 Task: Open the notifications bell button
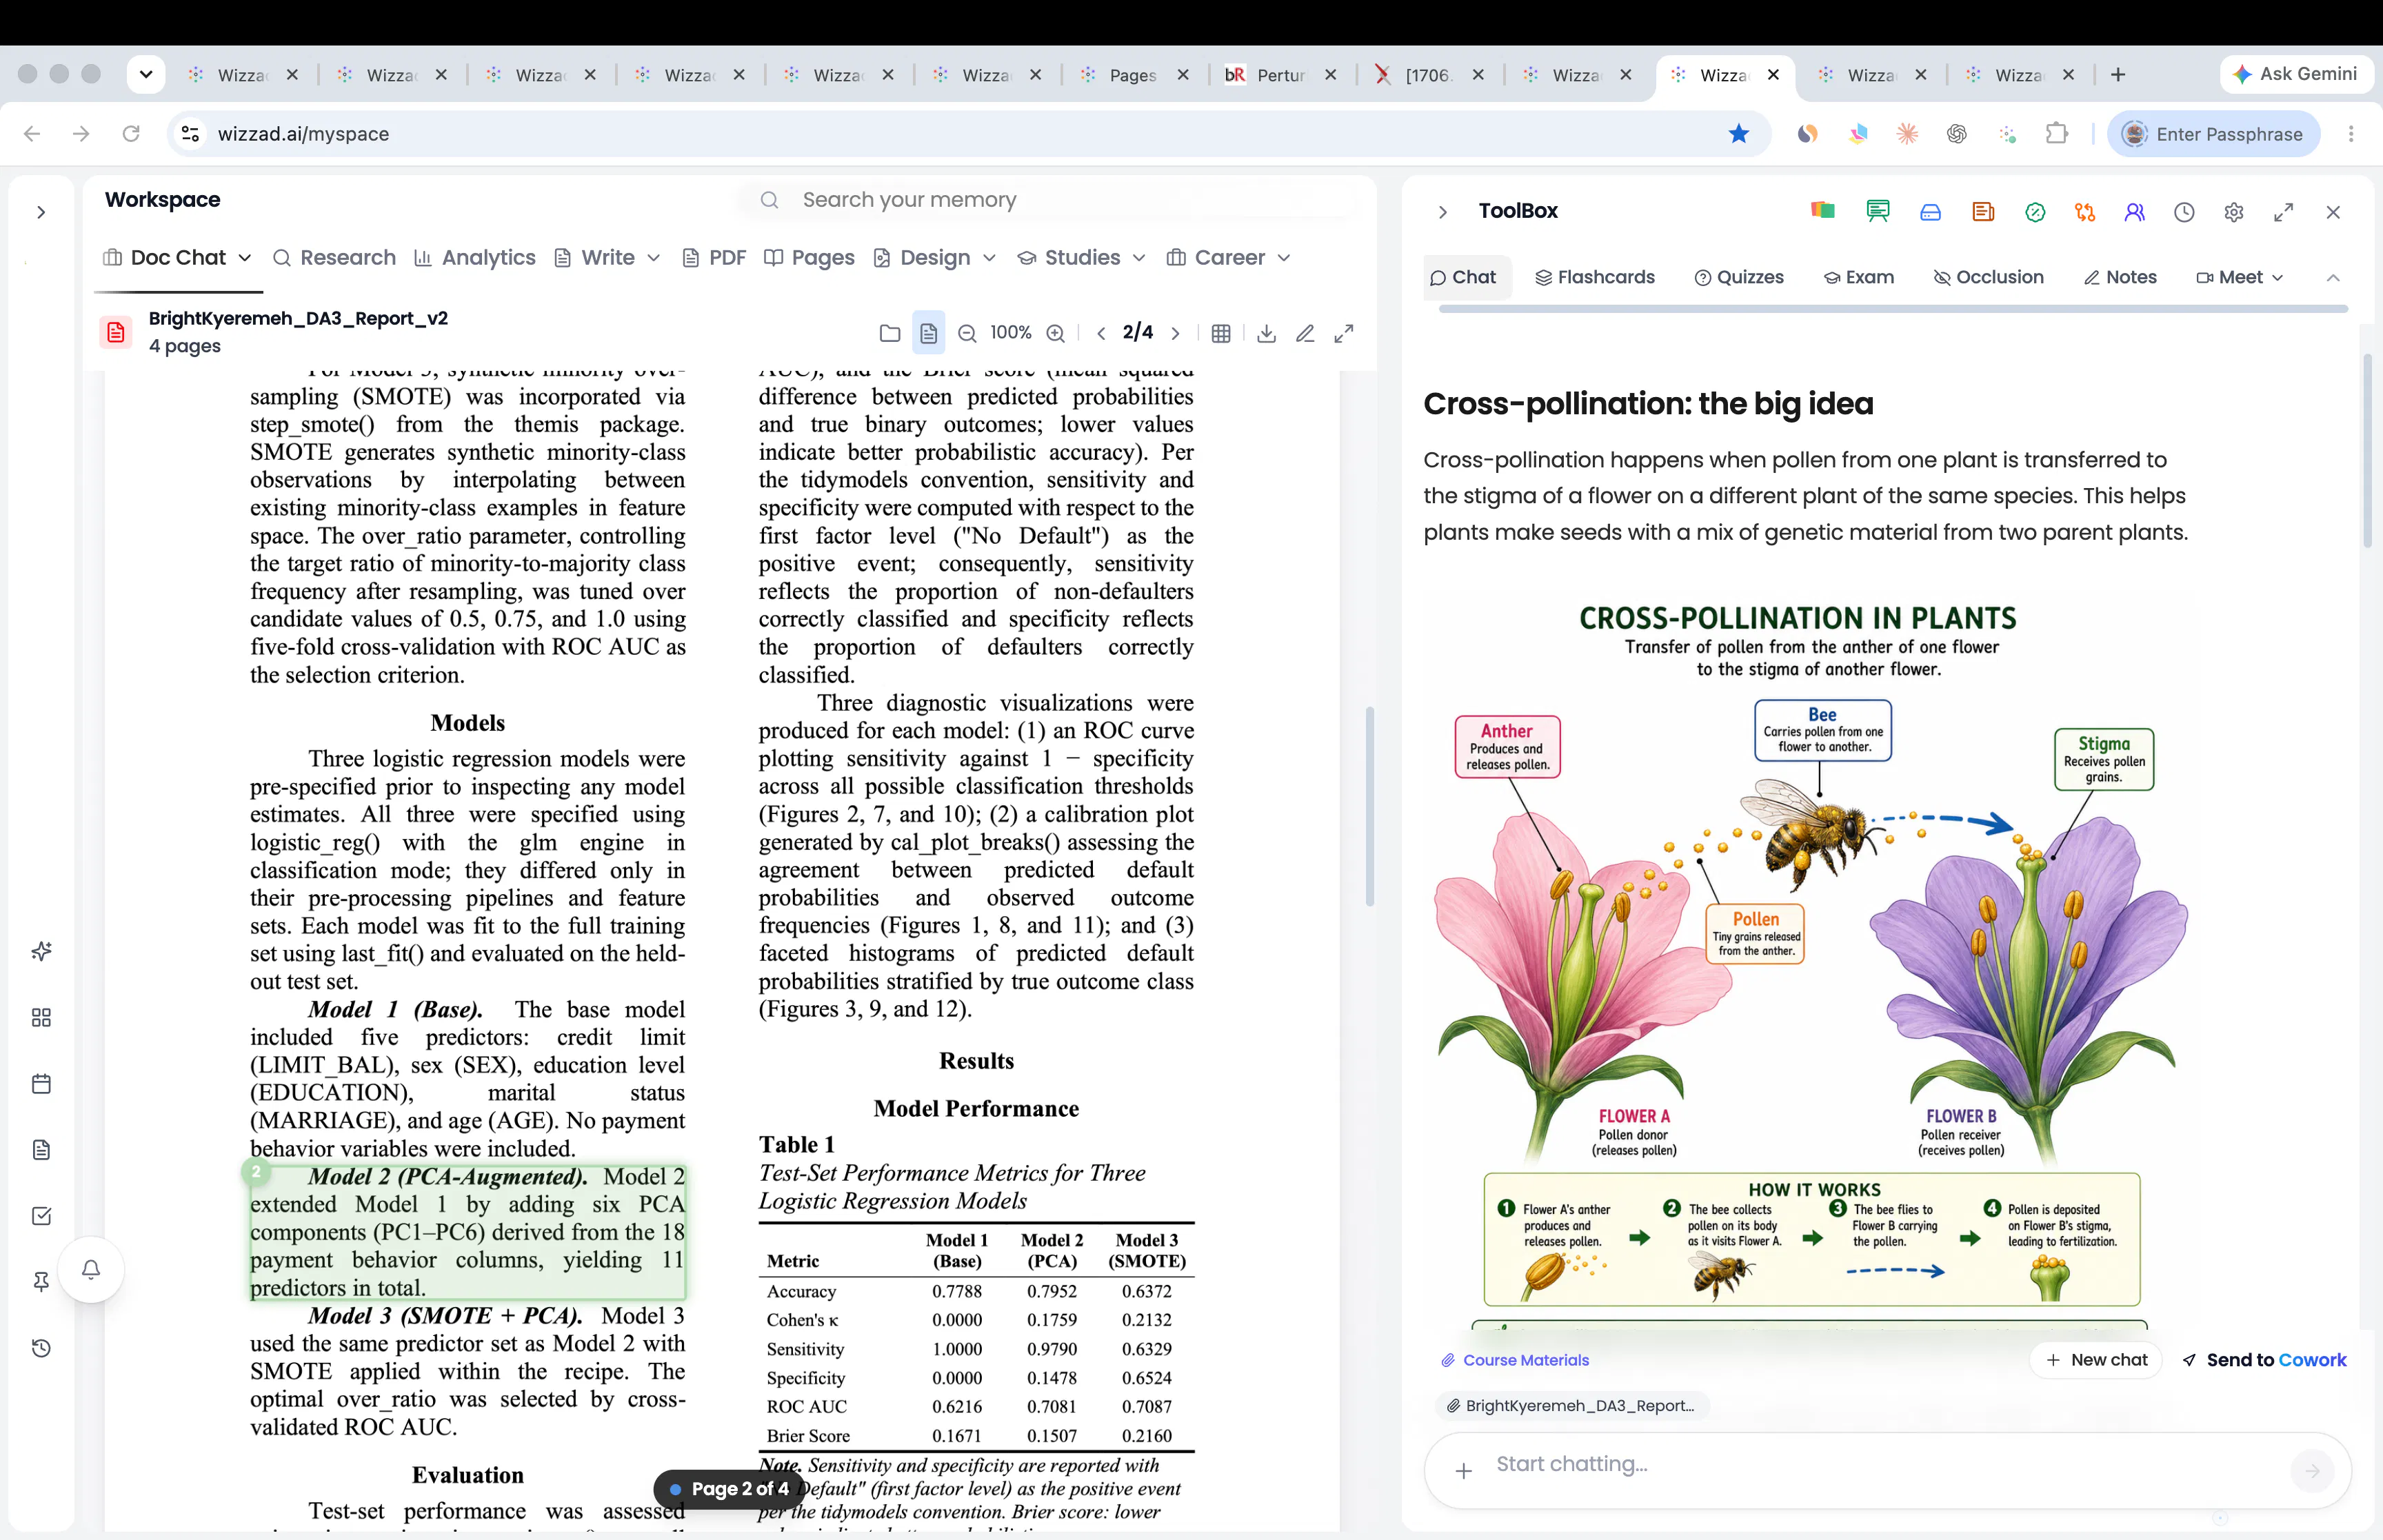[91, 1270]
